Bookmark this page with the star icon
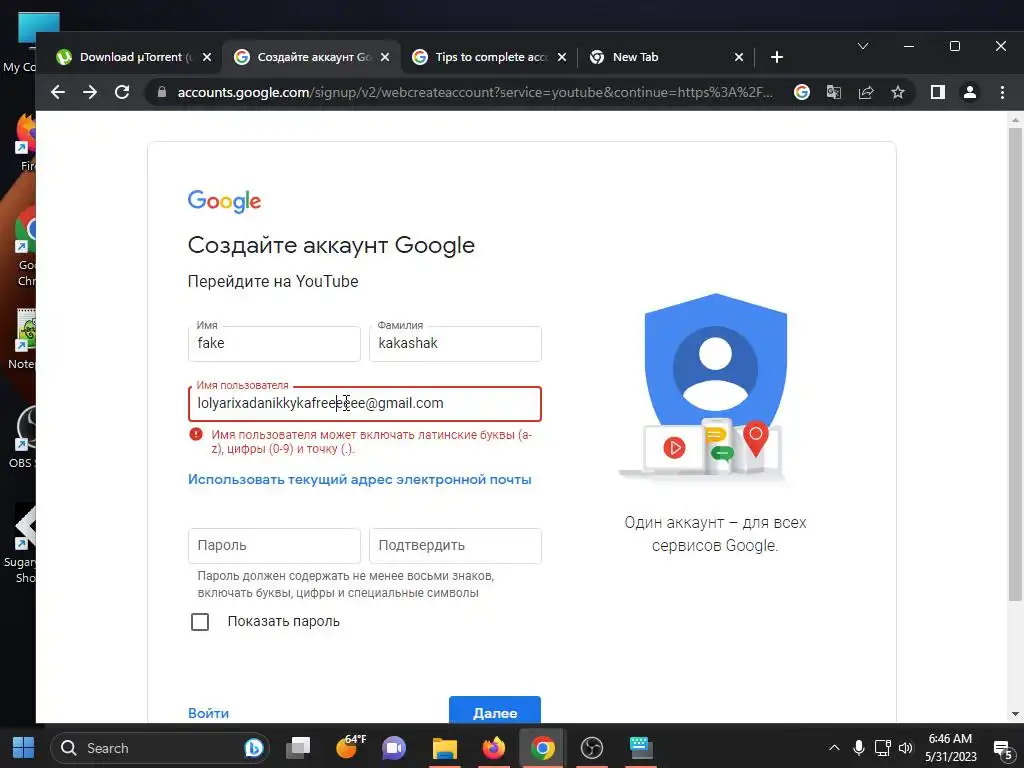The width and height of the screenshot is (1024, 768). (x=898, y=92)
